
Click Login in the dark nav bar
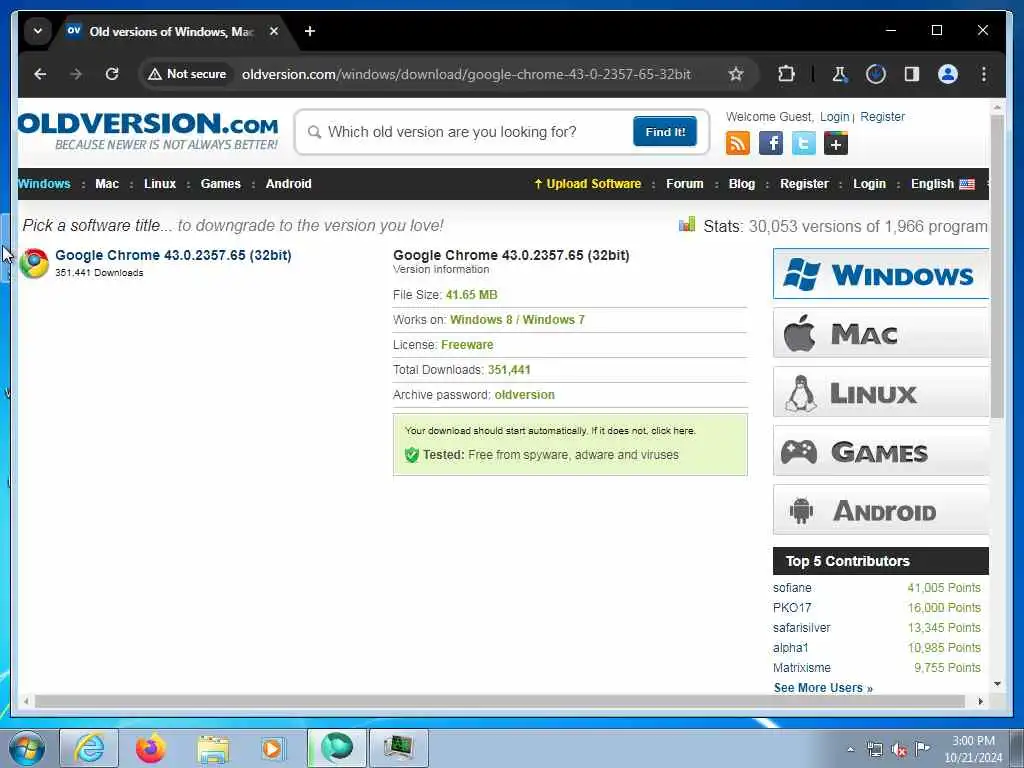869,184
